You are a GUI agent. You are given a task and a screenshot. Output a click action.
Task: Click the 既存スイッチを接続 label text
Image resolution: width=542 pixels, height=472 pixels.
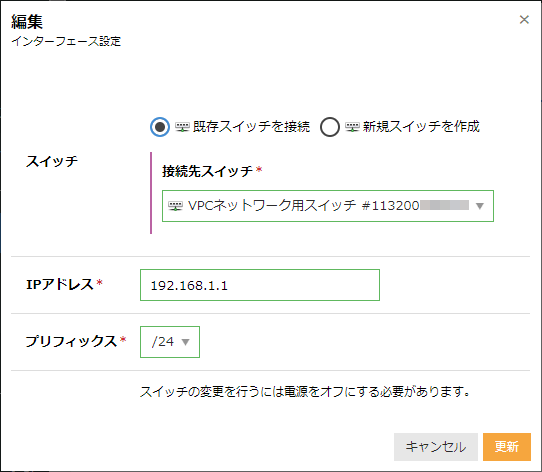(251, 127)
